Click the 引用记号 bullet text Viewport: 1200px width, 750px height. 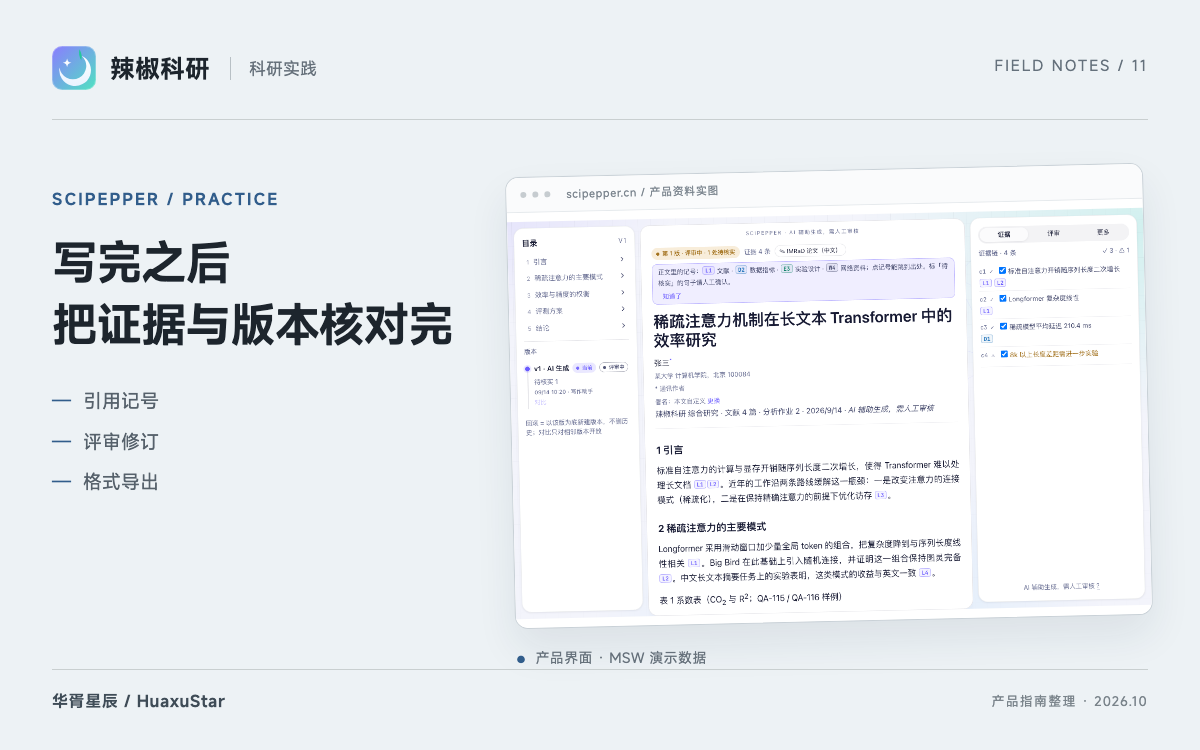coord(121,401)
